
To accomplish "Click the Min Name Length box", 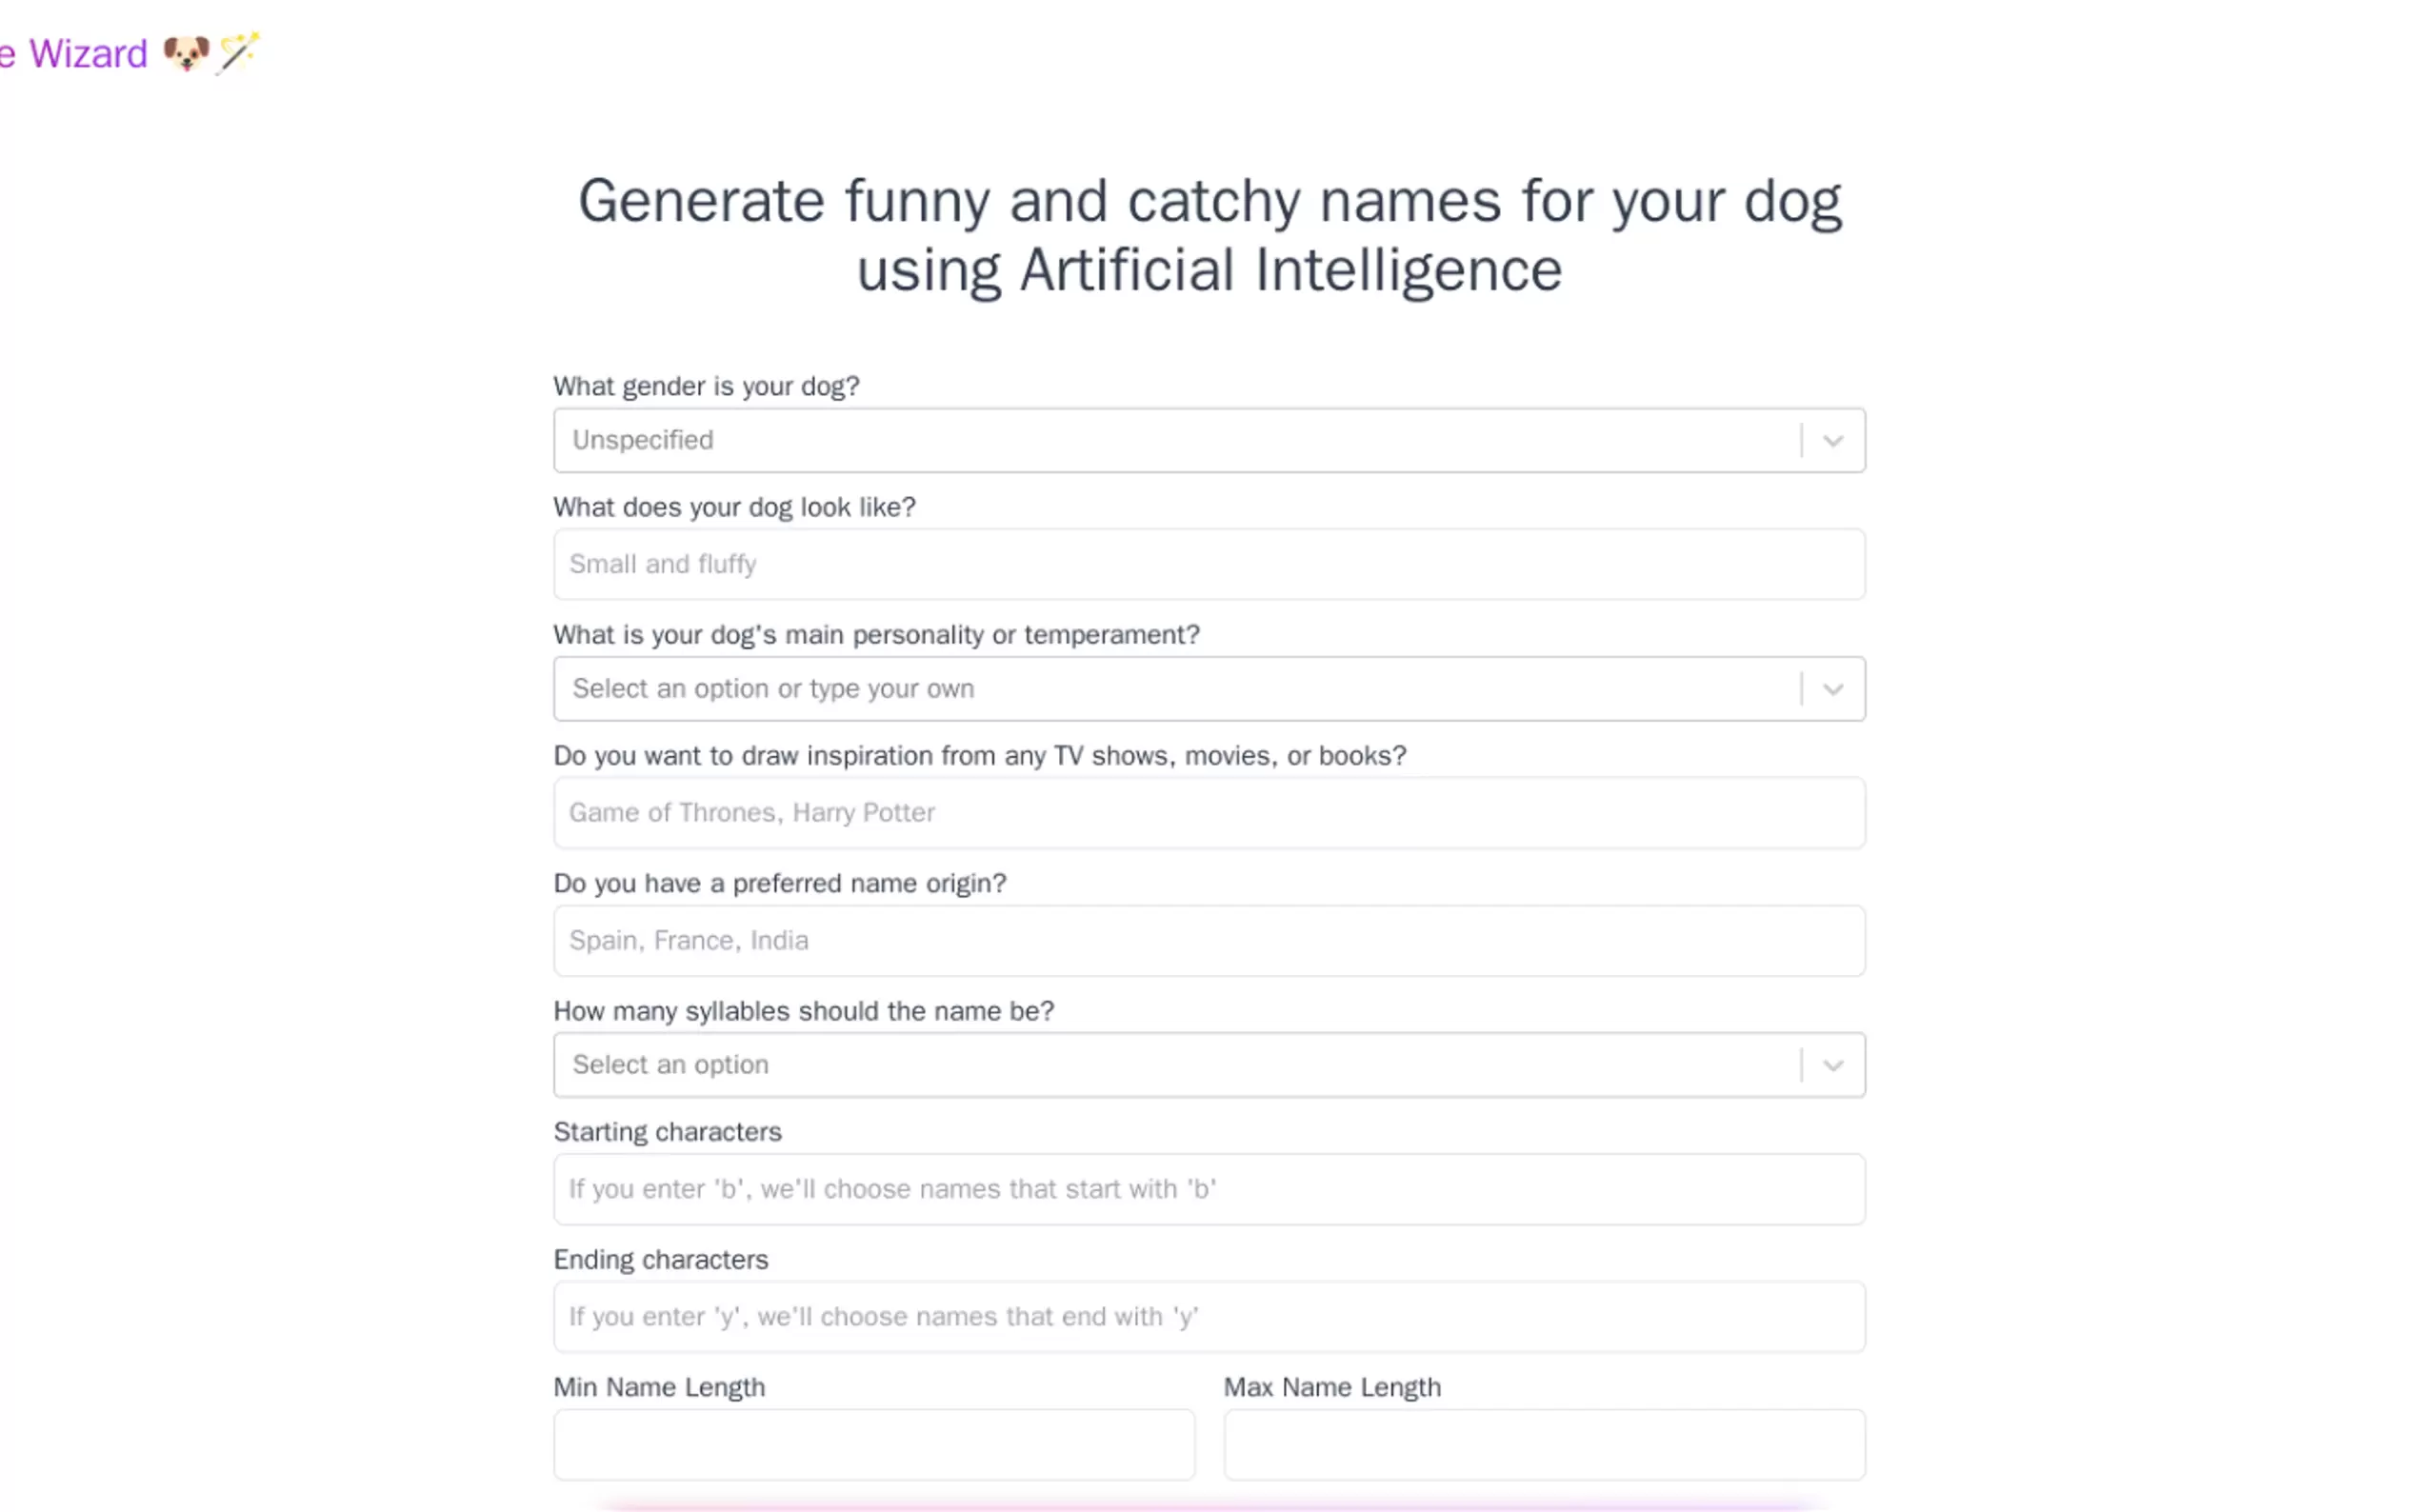I will 873,1444.
